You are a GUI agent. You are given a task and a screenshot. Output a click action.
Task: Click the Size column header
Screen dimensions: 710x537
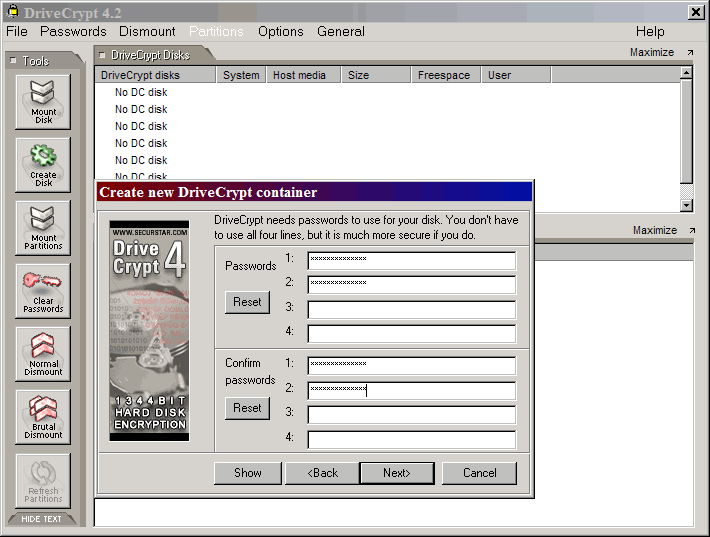click(x=376, y=75)
